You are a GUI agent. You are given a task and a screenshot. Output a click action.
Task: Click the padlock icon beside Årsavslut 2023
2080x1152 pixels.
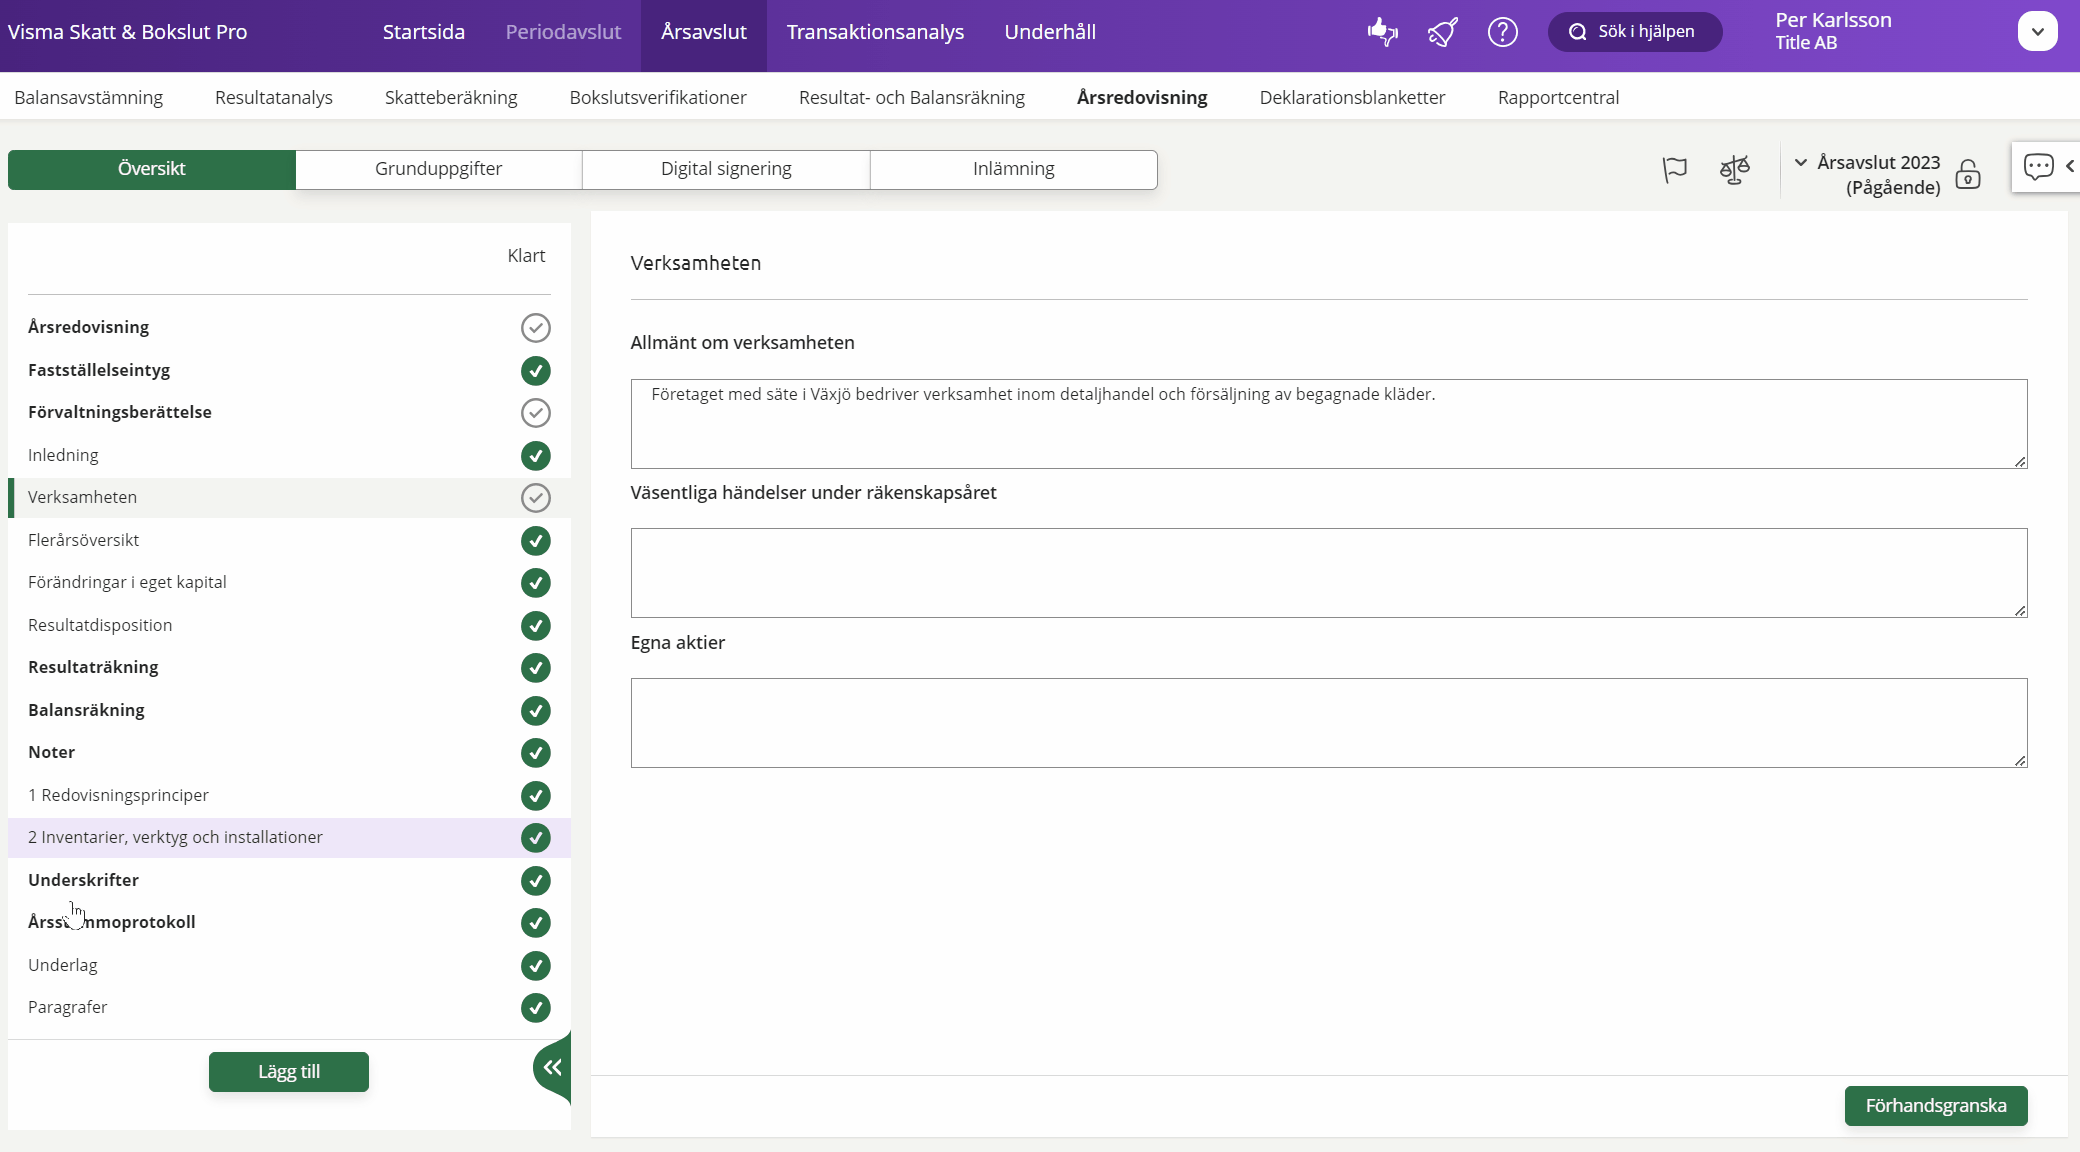(x=1968, y=174)
